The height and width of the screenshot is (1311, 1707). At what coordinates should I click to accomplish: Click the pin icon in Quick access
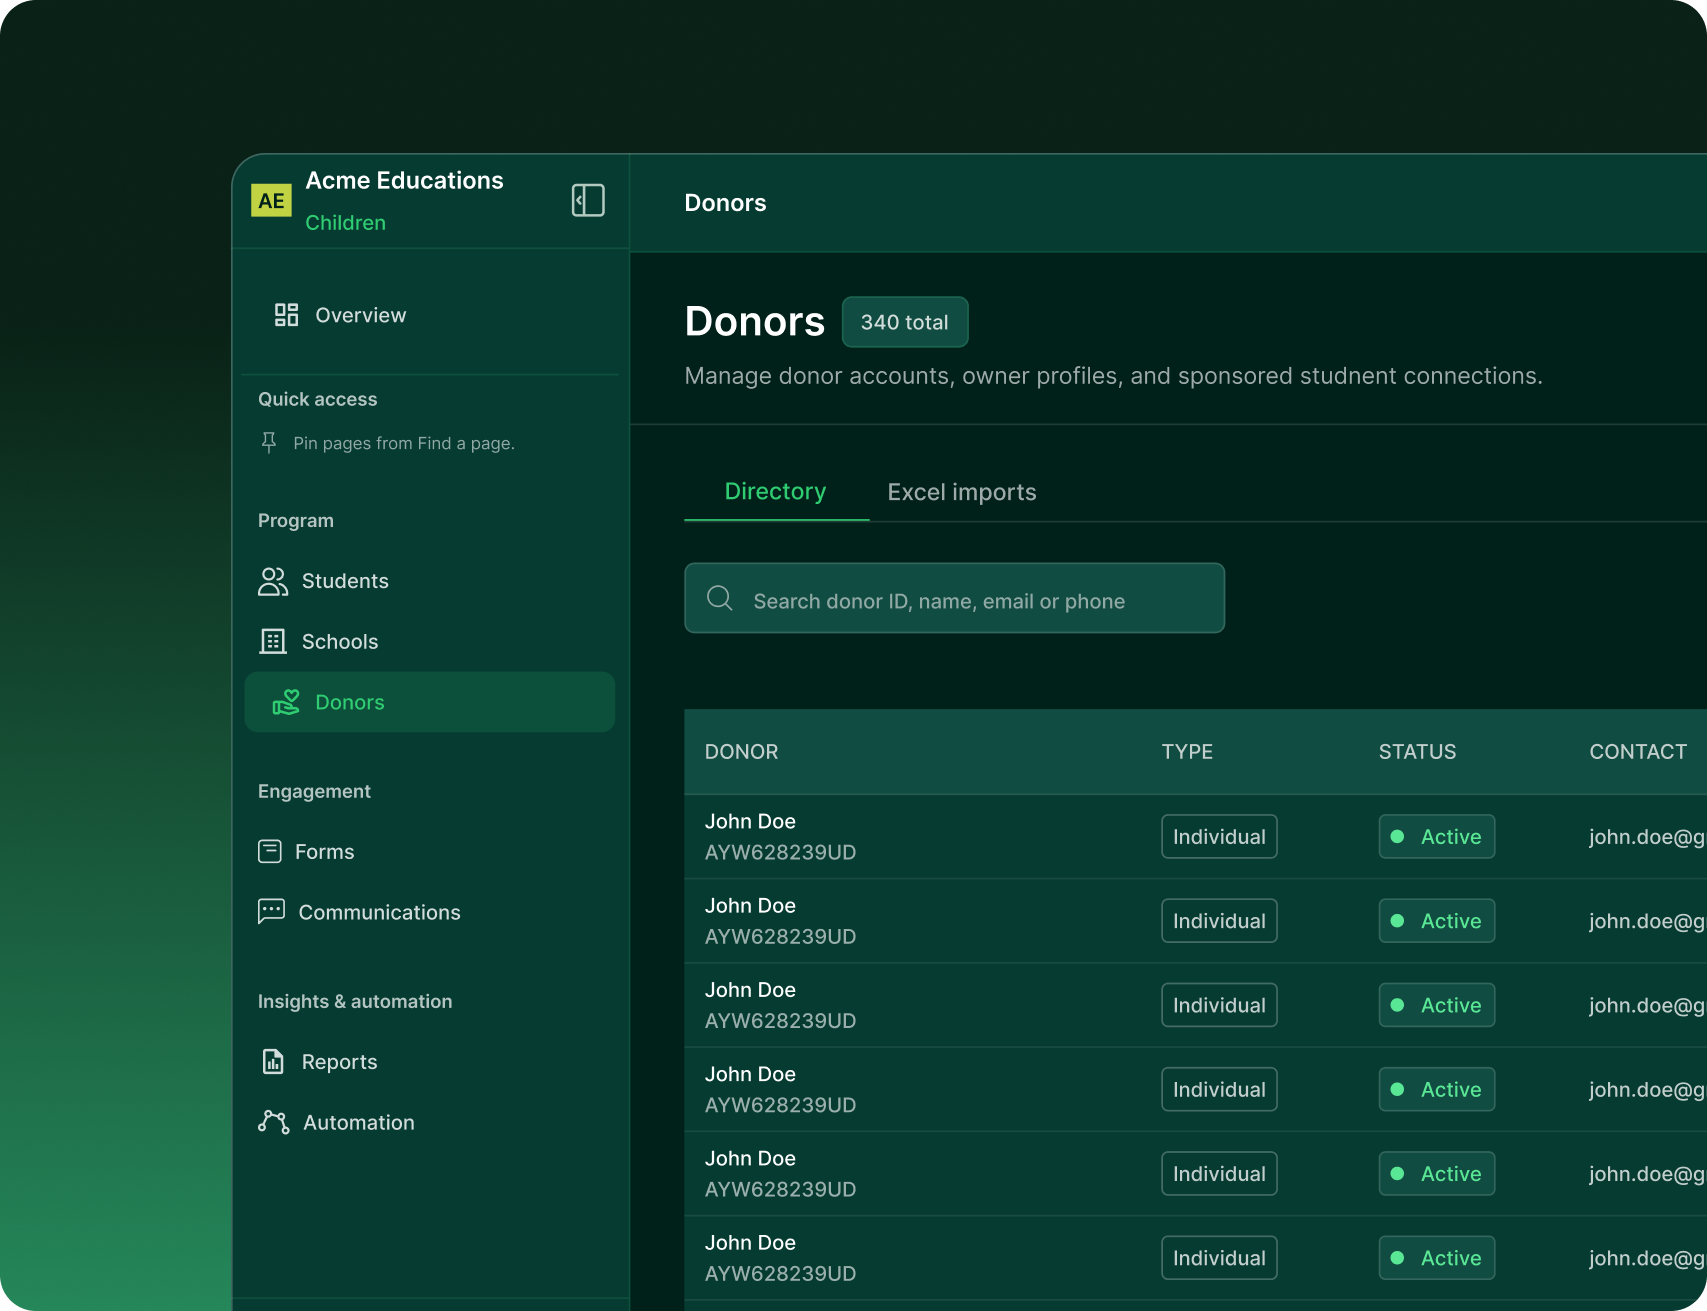pos(268,443)
